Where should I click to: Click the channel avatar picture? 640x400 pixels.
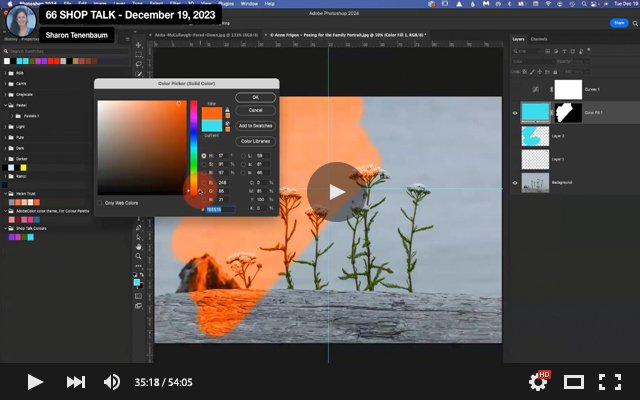click(x=21, y=21)
